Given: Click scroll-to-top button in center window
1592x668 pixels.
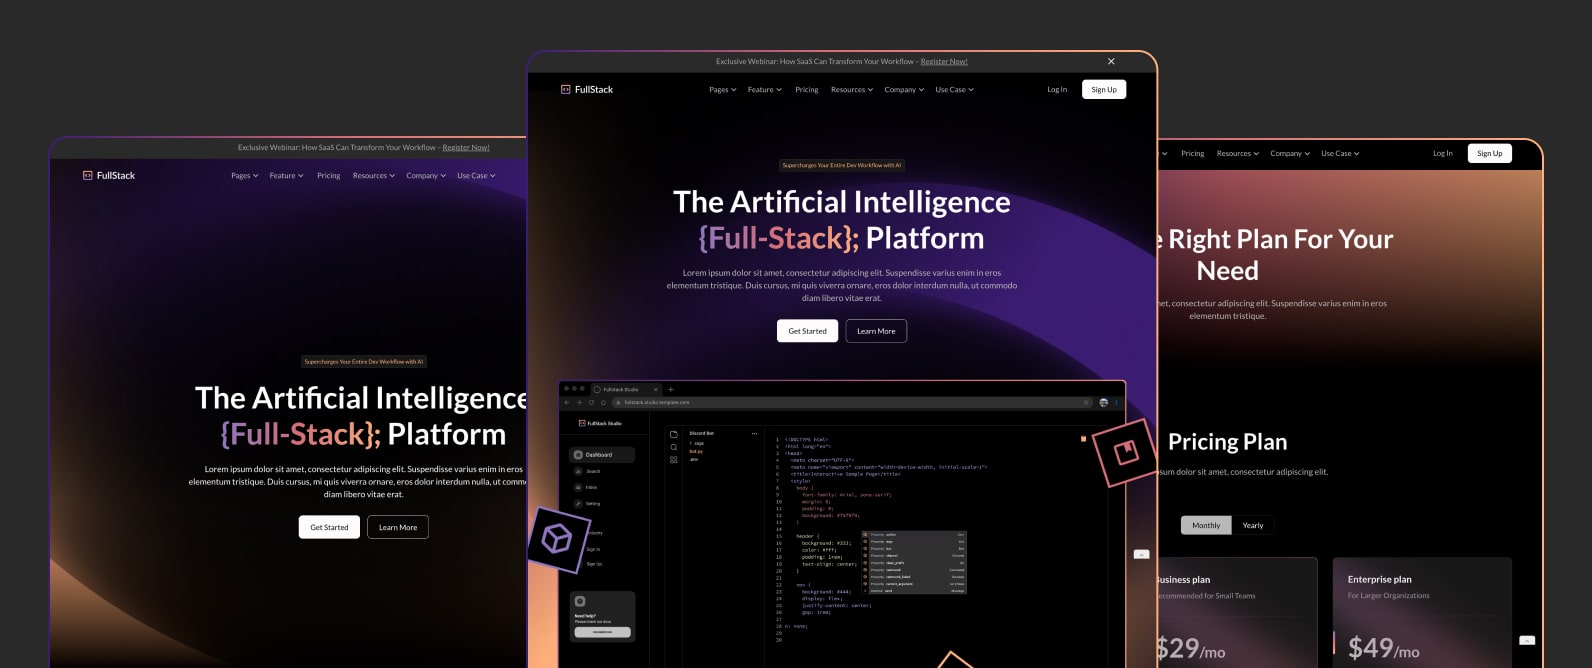Looking at the screenshot, I should click(x=1141, y=554).
